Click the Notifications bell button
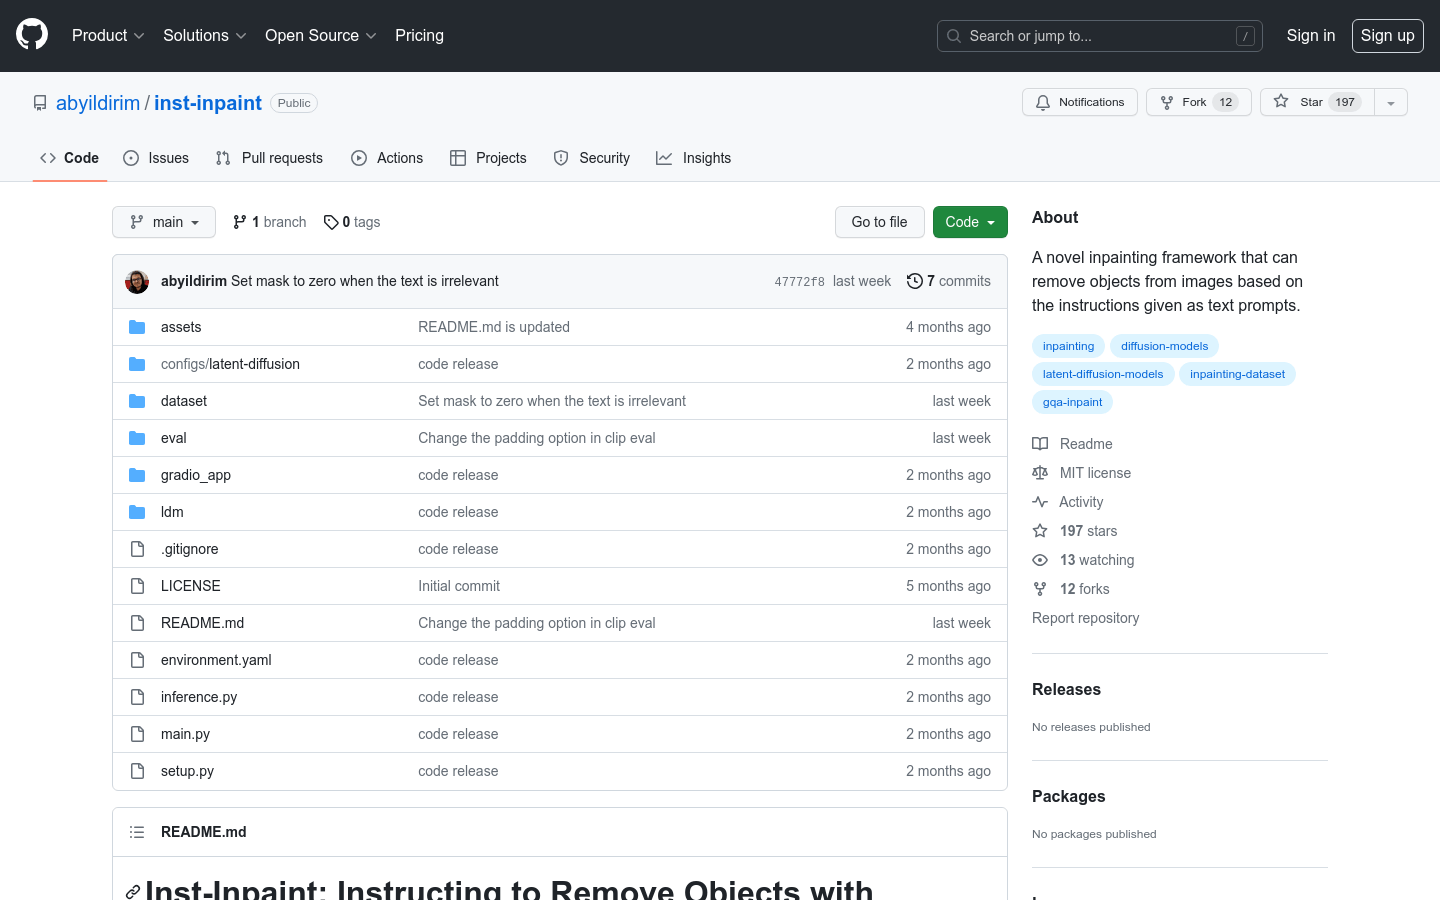Screen dimensions: 1440x900 (1080, 102)
